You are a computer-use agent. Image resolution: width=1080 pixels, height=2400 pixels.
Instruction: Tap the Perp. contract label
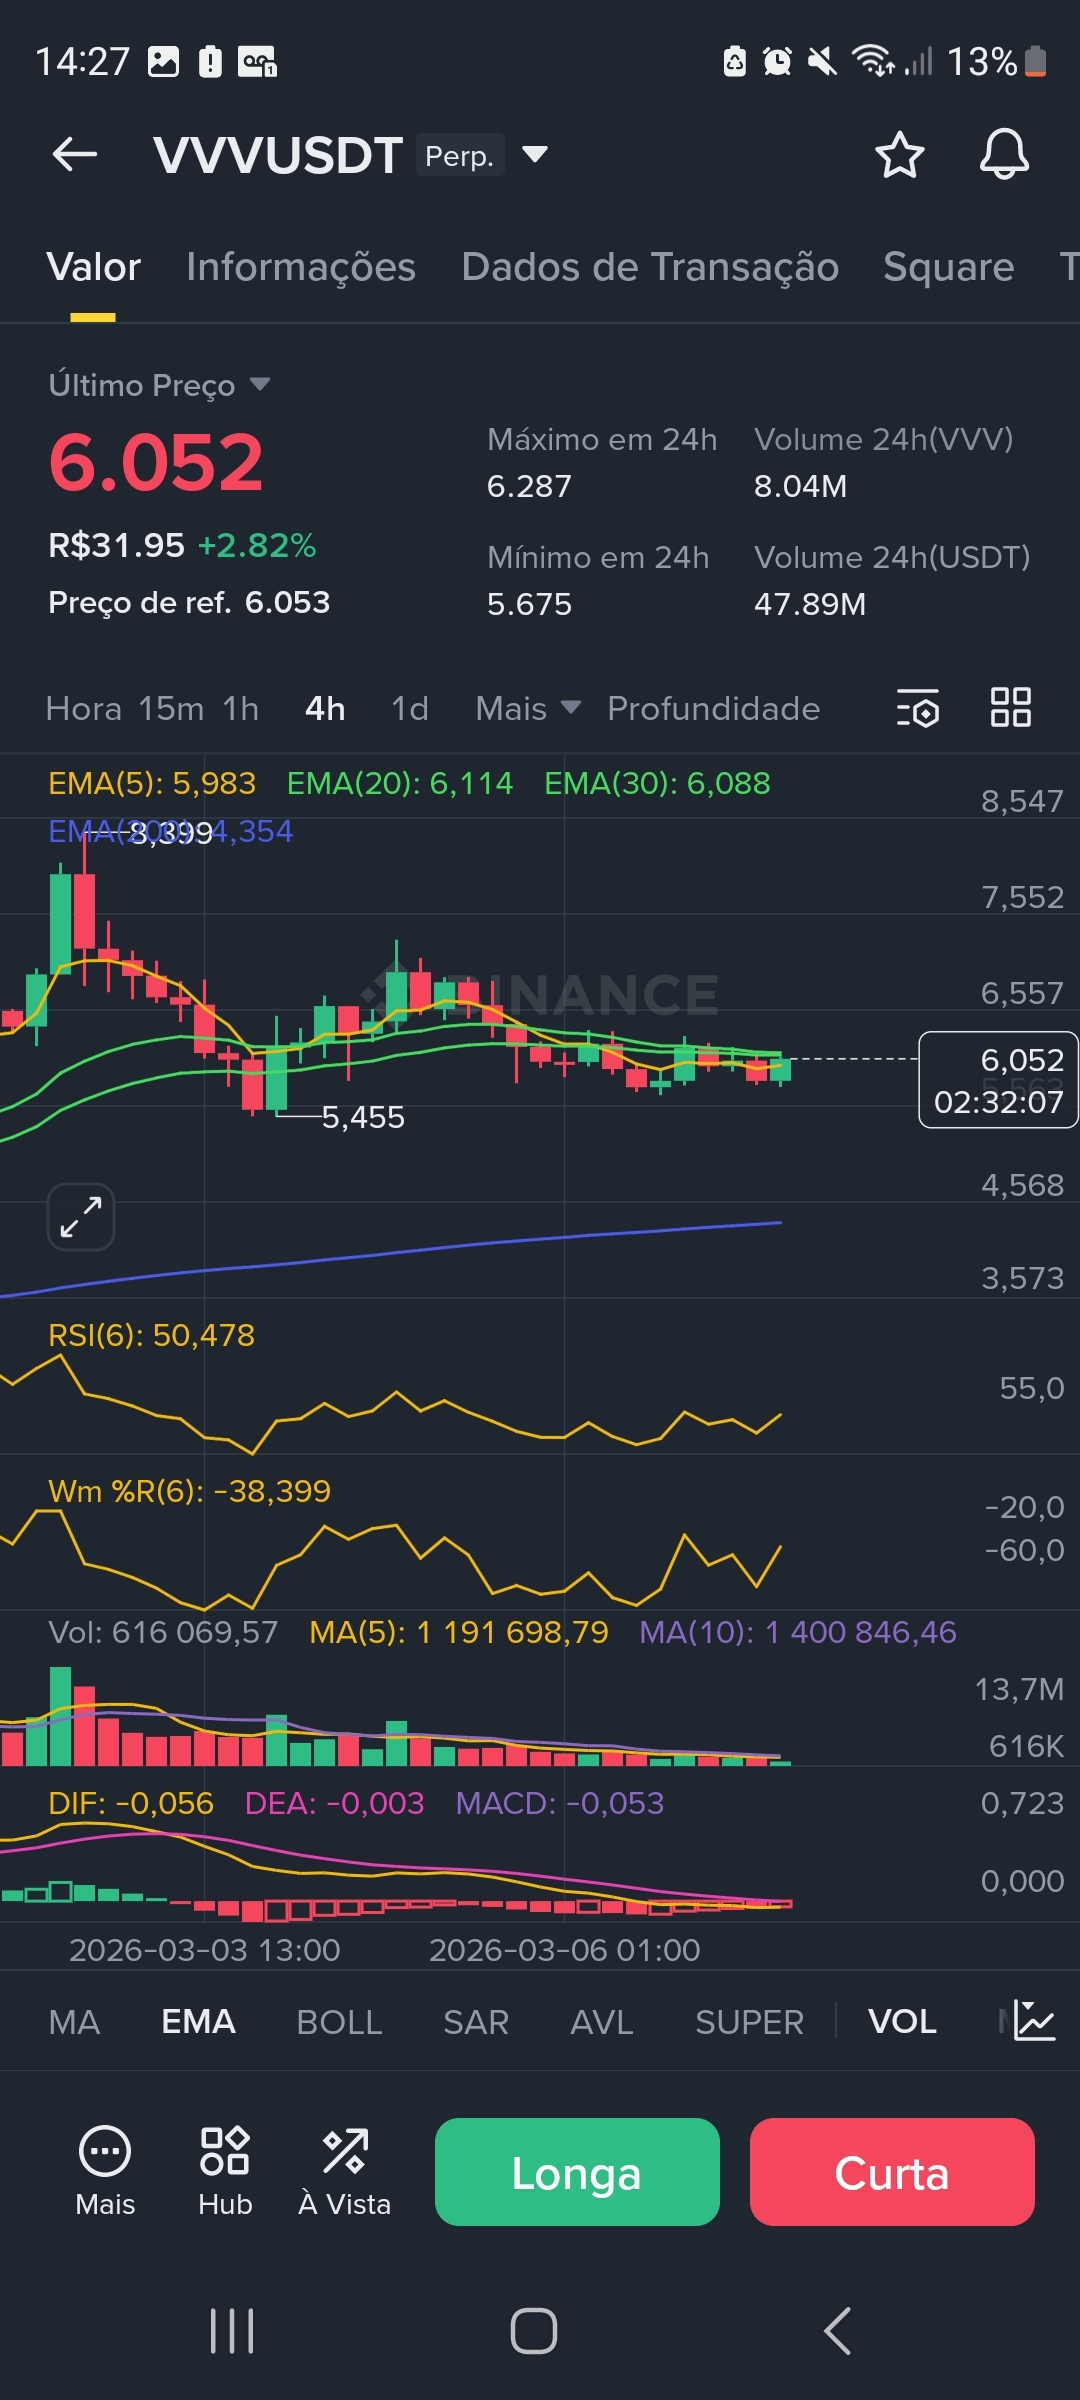tap(460, 155)
